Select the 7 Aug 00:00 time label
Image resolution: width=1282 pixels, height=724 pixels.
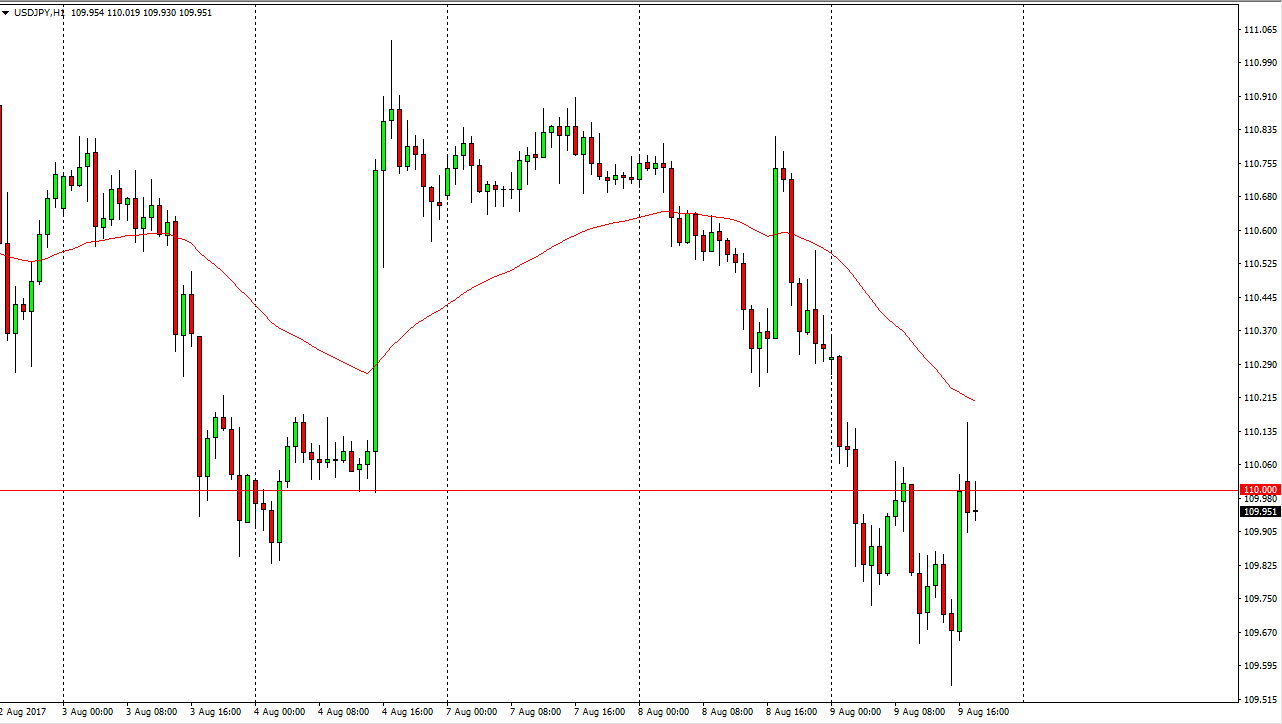pos(472,712)
